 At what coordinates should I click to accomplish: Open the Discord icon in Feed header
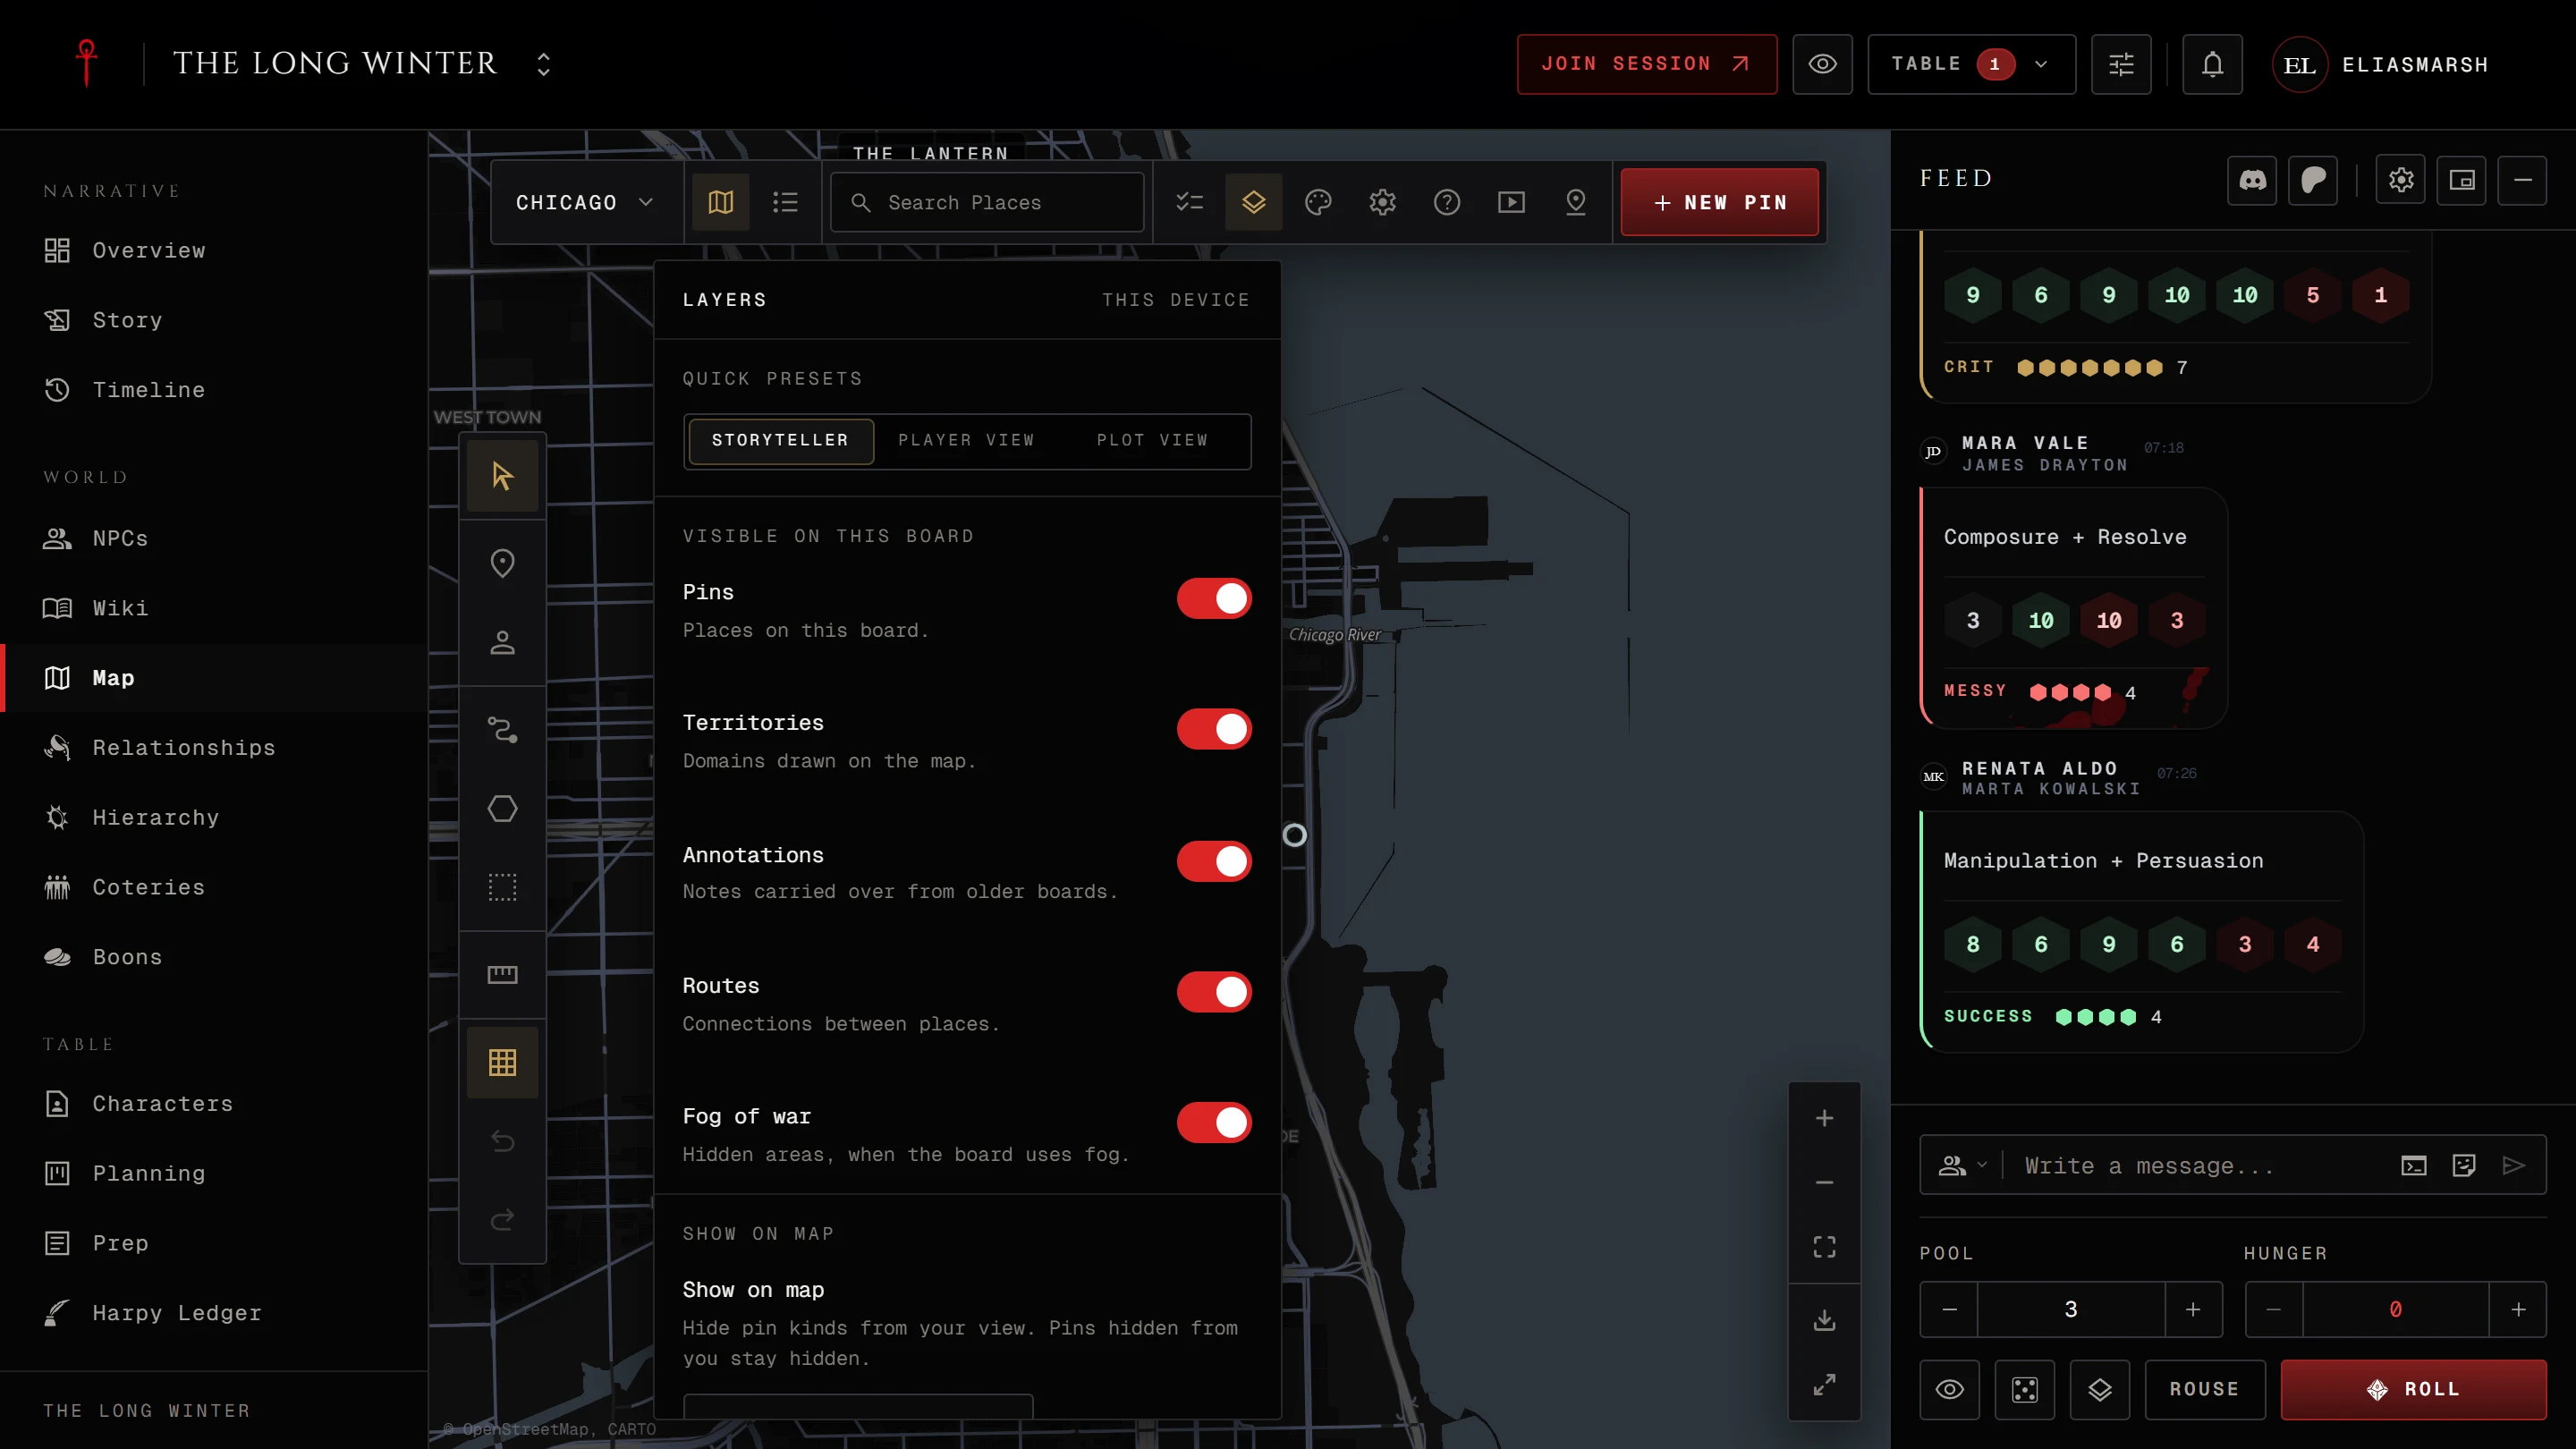pos(2252,180)
